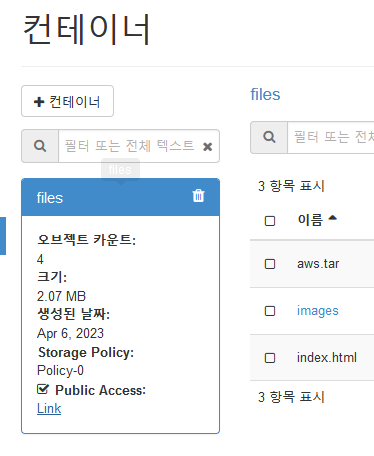Open the files breadcrumb link
This screenshot has width=374, height=456.
tap(265, 94)
